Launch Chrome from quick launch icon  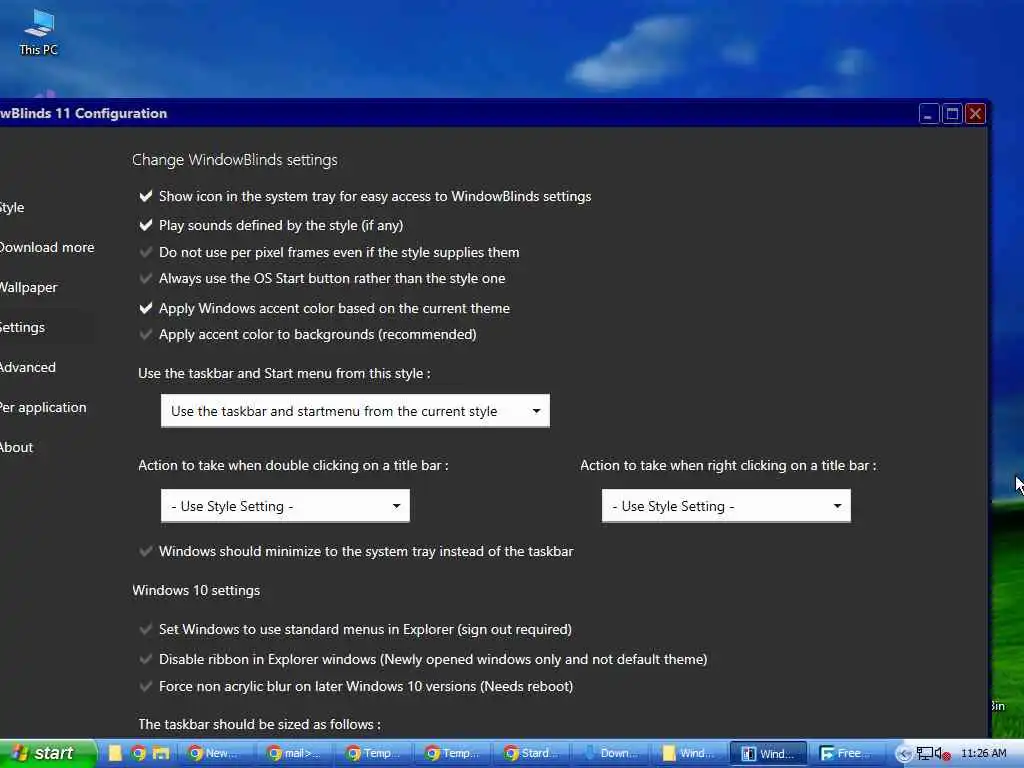pyautogui.click(x=138, y=754)
